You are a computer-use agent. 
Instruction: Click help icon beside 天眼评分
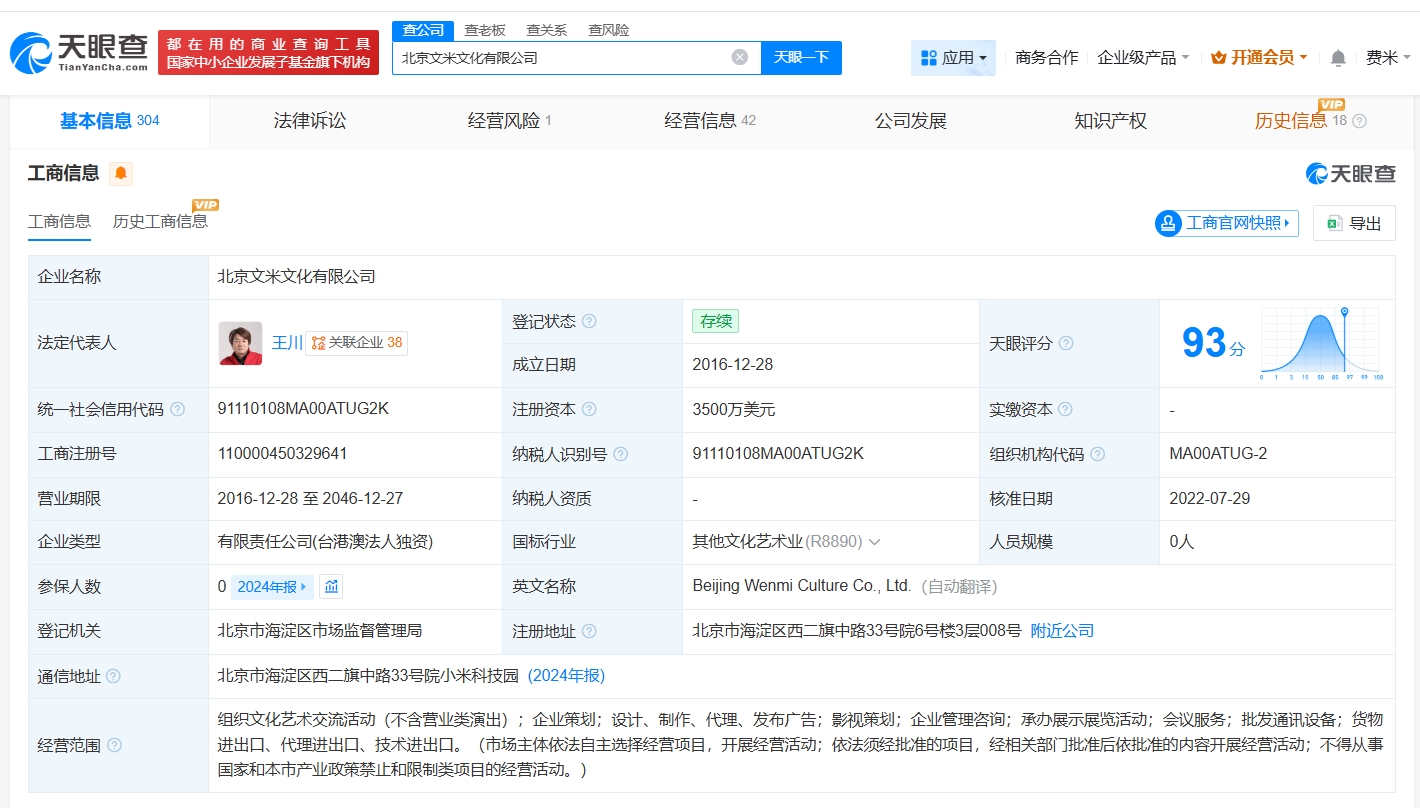tap(1066, 343)
